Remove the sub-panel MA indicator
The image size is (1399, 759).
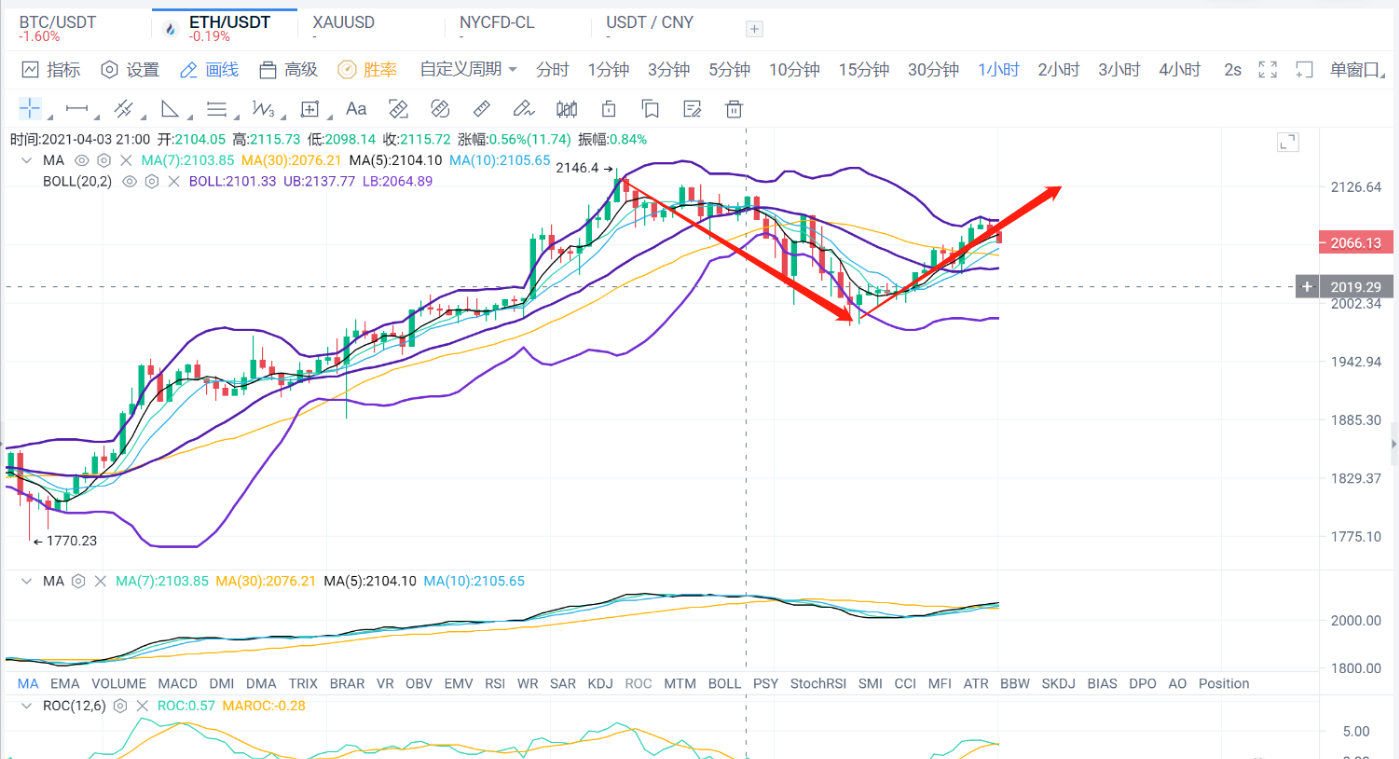[x=100, y=581]
